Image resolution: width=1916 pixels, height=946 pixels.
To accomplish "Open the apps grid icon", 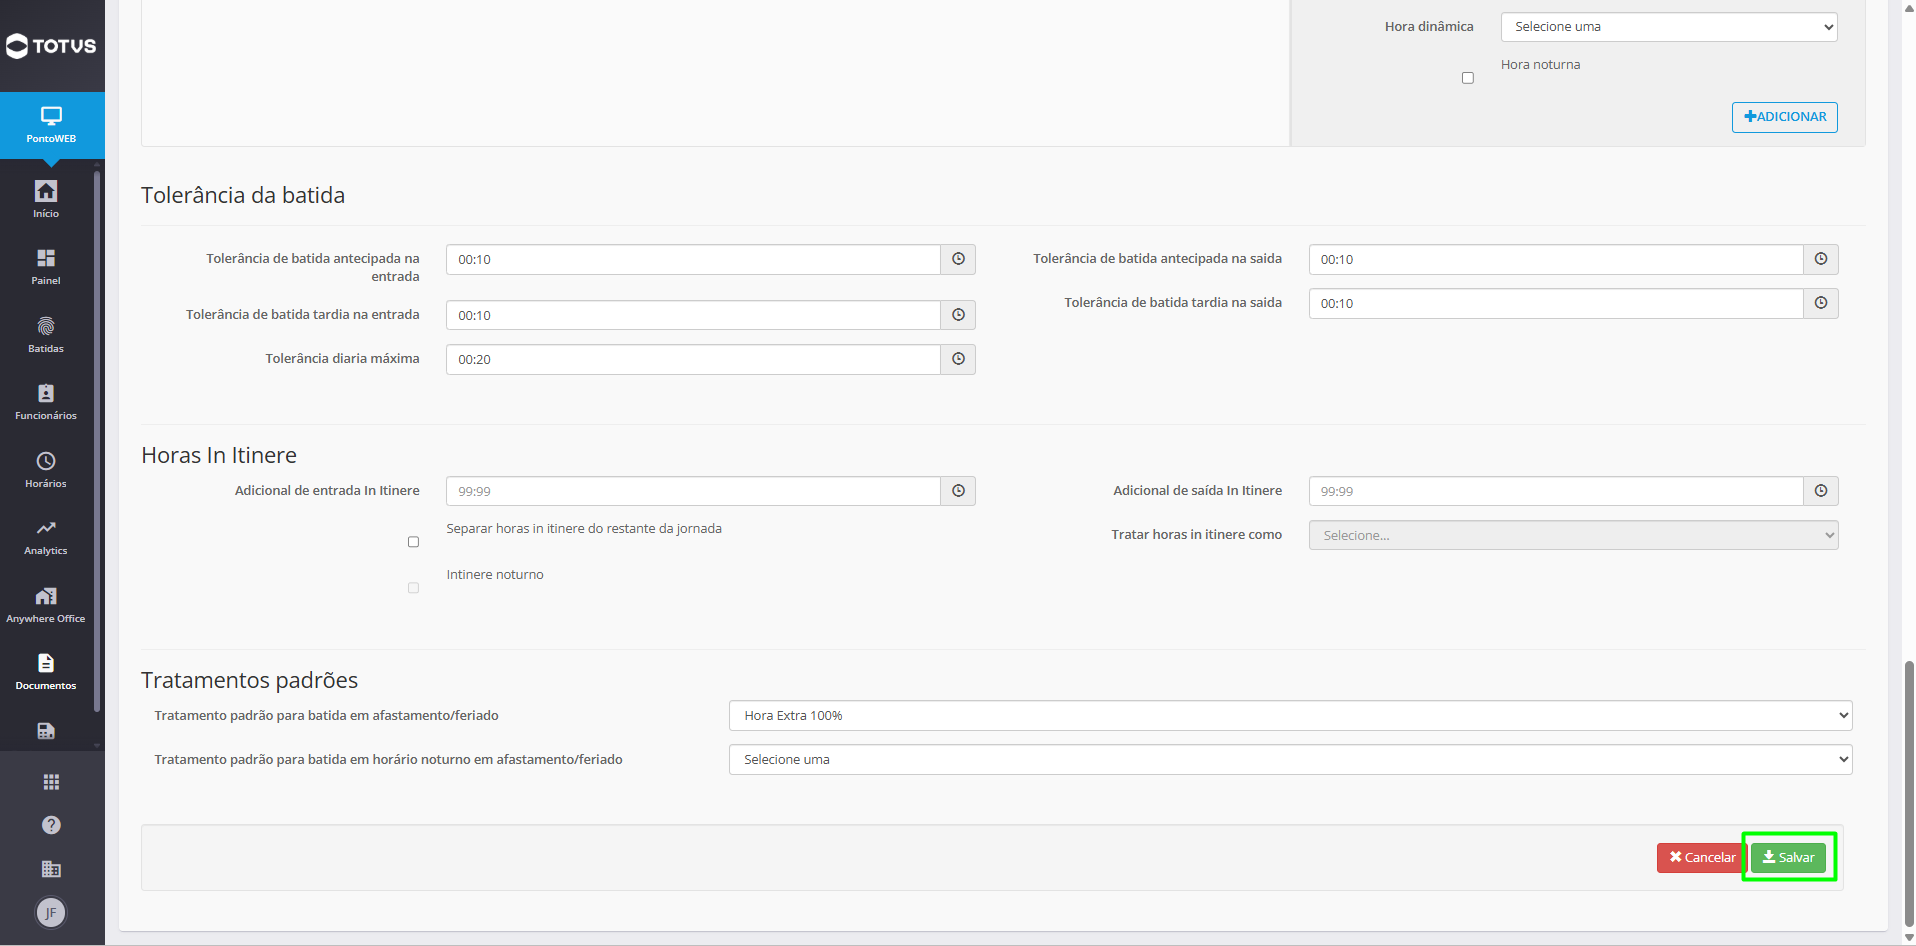I will pyautogui.click(x=51, y=782).
